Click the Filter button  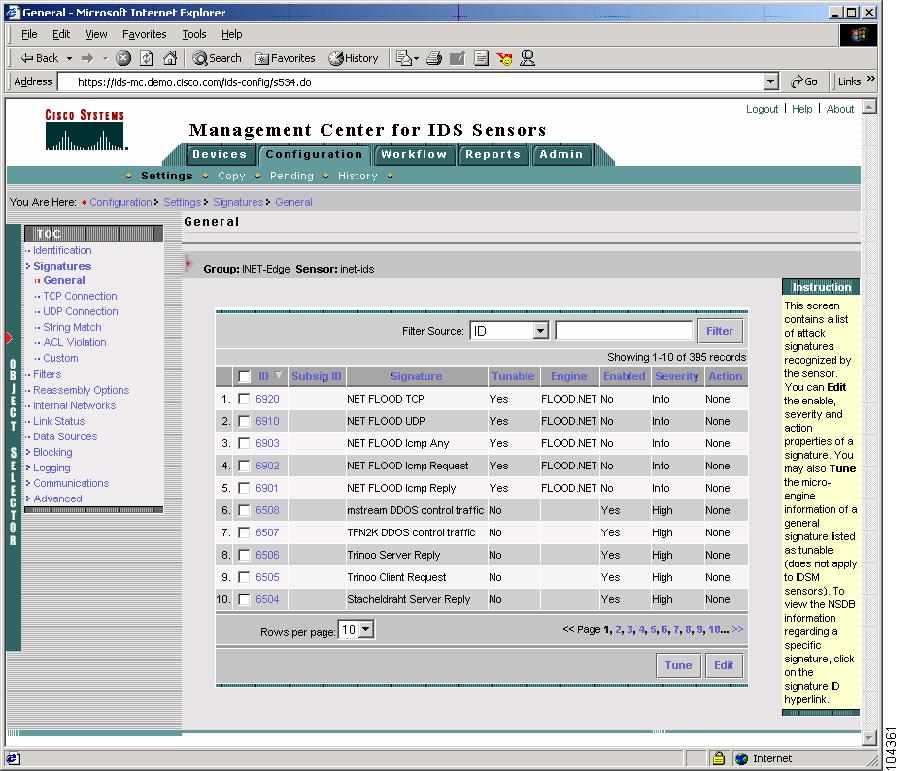[x=720, y=331]
